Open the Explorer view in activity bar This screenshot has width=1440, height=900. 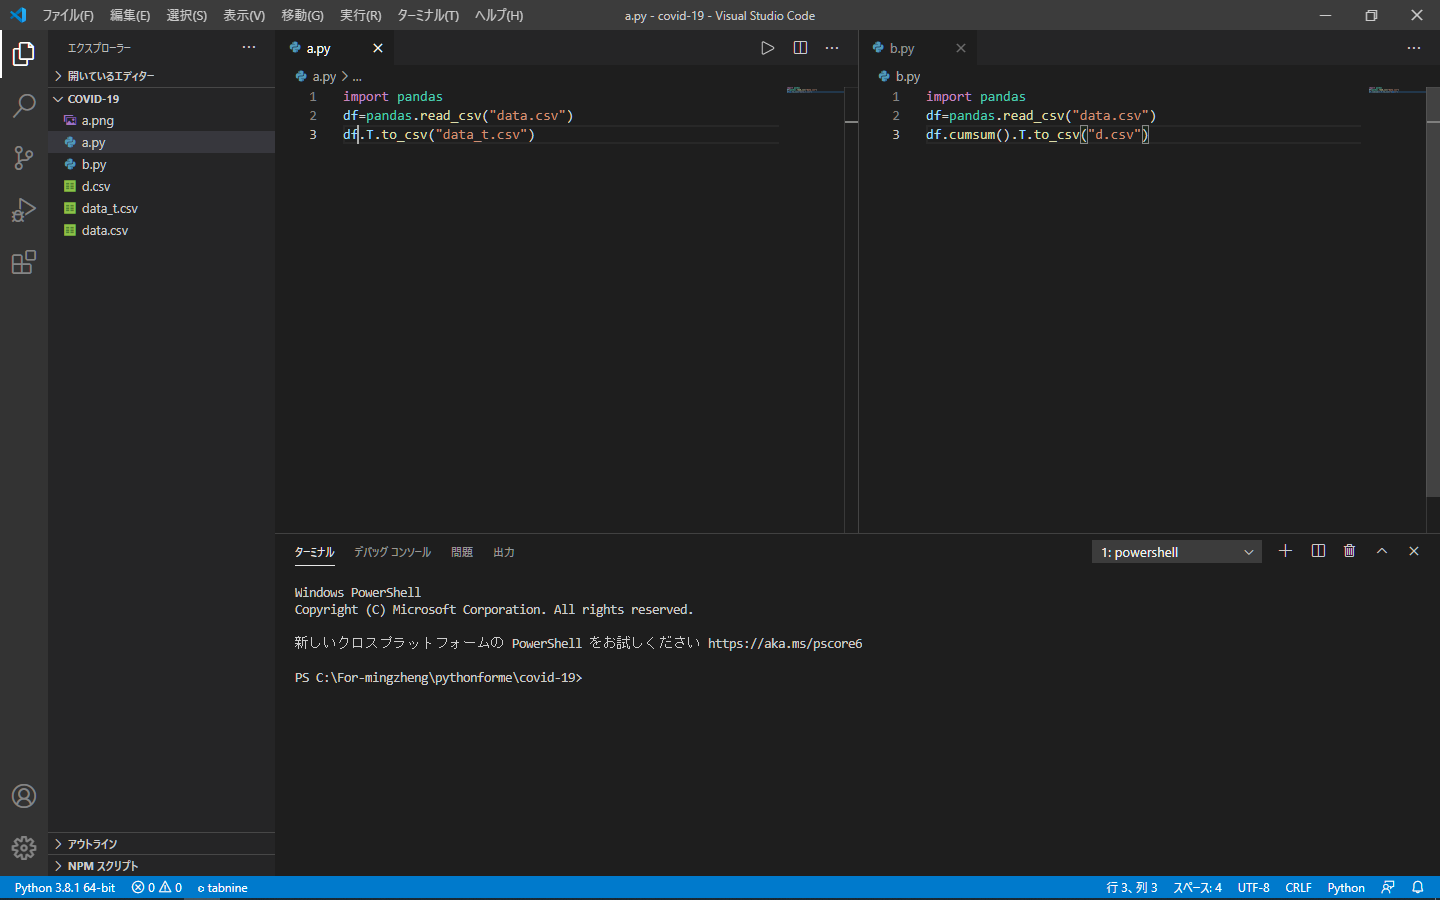coord(24,54)
